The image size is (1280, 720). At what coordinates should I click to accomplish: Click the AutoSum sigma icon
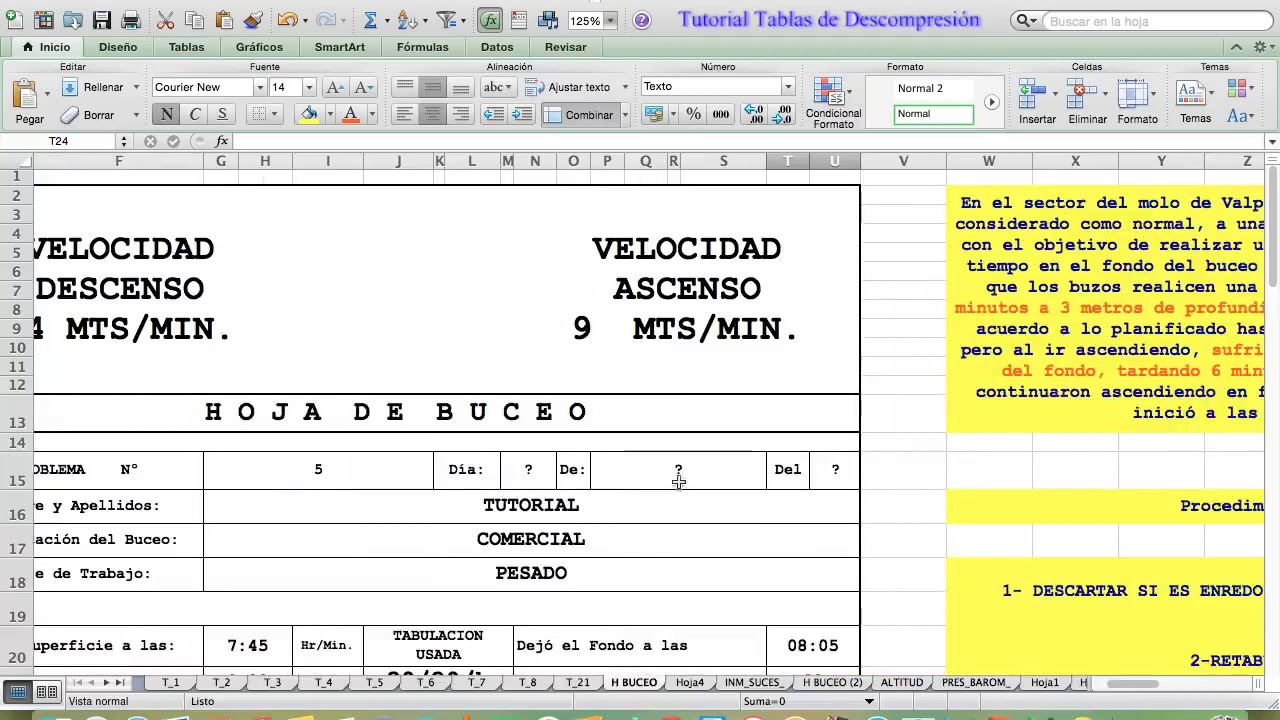[x=370, y=20]
